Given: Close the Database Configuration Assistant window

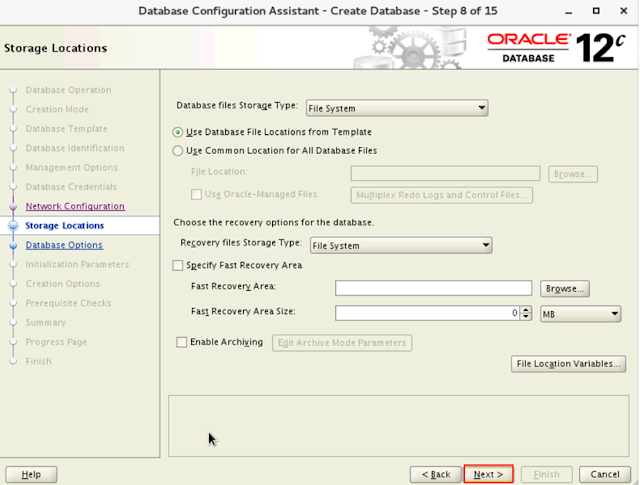Looking at the screenshot, I should pos(624,11).
